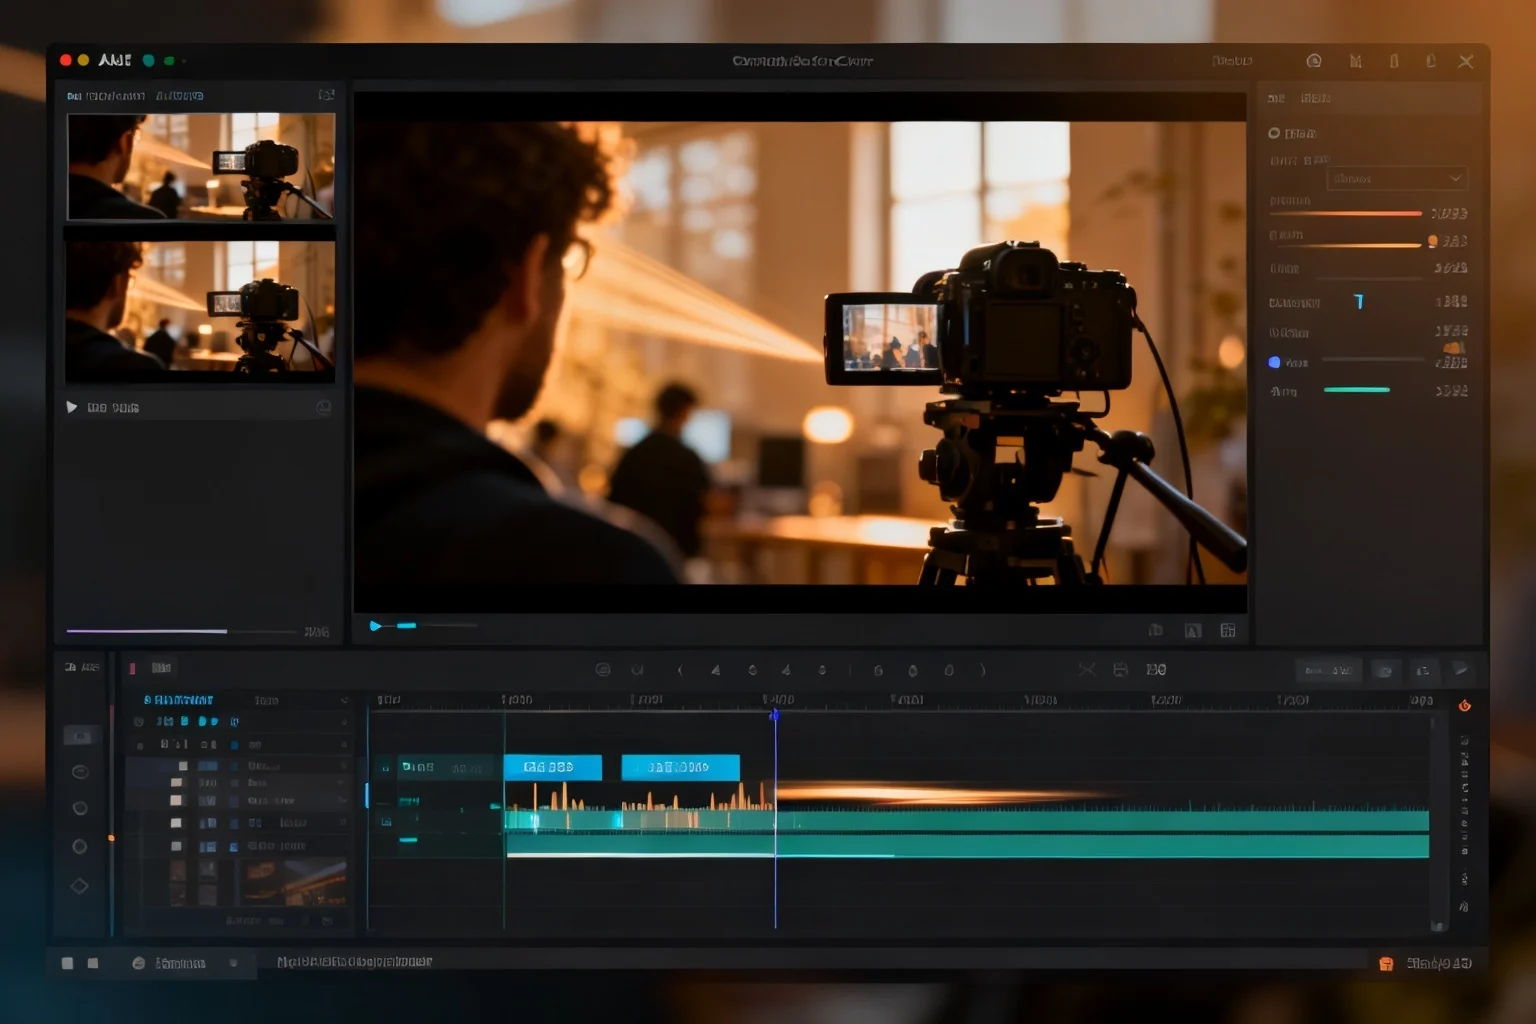1536x1024 pixels.
Task: Click the icon right of the save disk icon
Action: (x=1156, y=669)
